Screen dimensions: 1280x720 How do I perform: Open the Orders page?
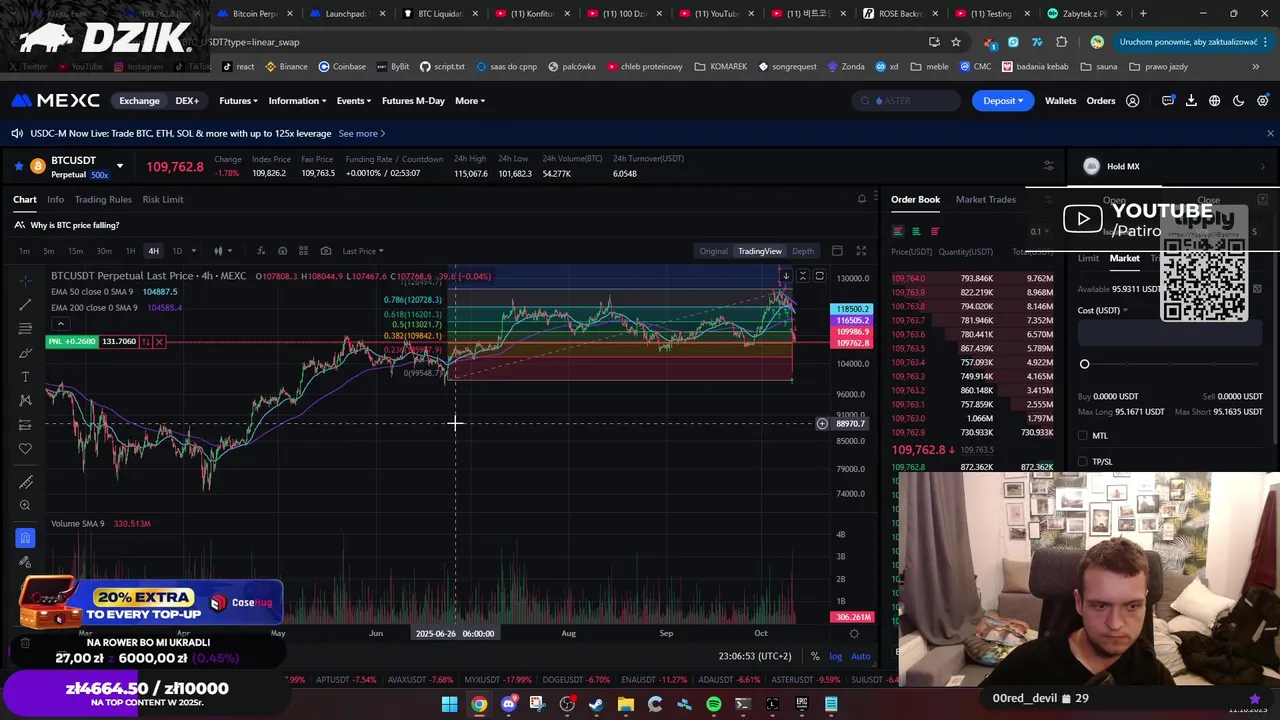coord(1101,101)
